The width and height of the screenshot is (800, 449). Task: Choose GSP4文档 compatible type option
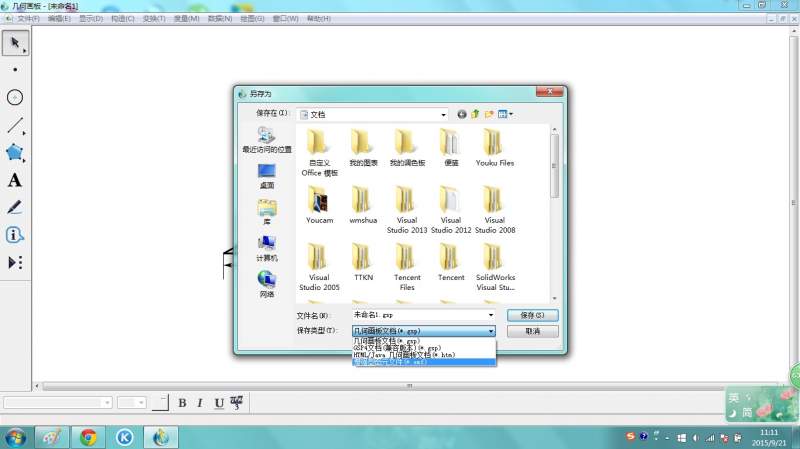423,348
